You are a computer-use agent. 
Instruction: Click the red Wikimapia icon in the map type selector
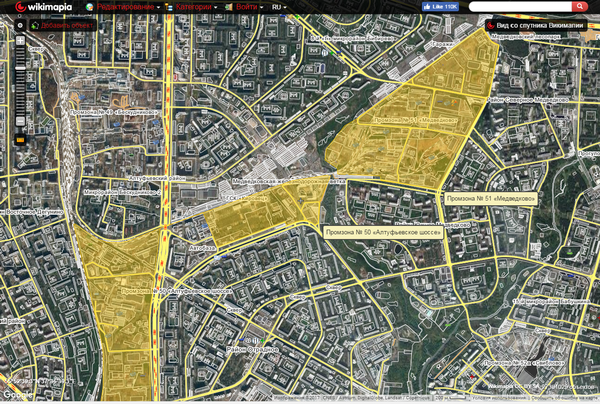[x=488, y=25]
